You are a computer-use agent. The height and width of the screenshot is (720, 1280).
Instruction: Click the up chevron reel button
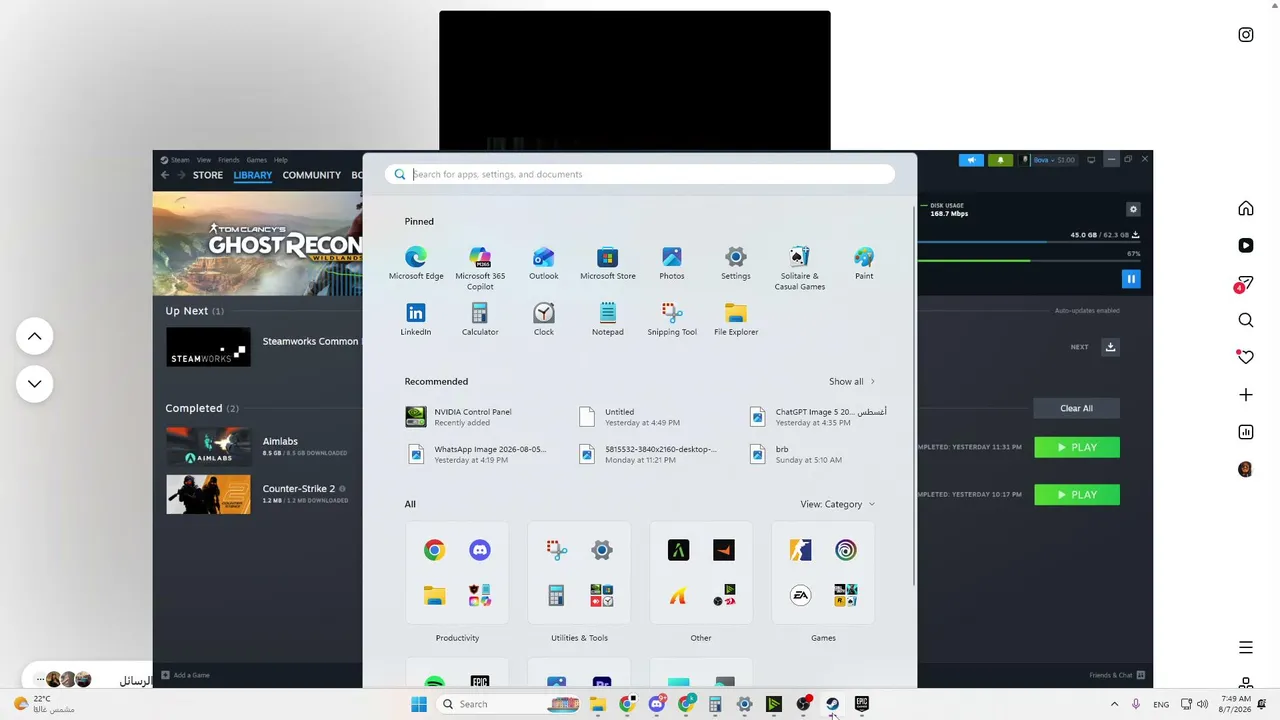[34, 336]
